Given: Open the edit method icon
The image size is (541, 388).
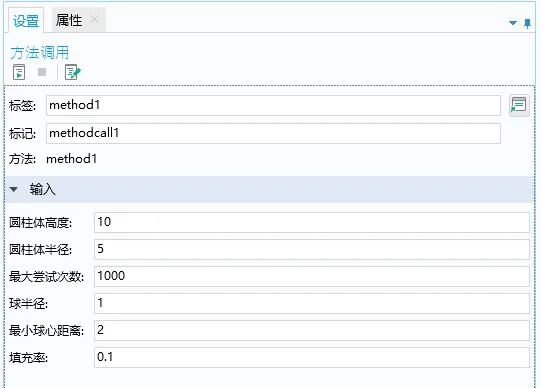Looking at the screenshot, I should [x=72, y=72].
